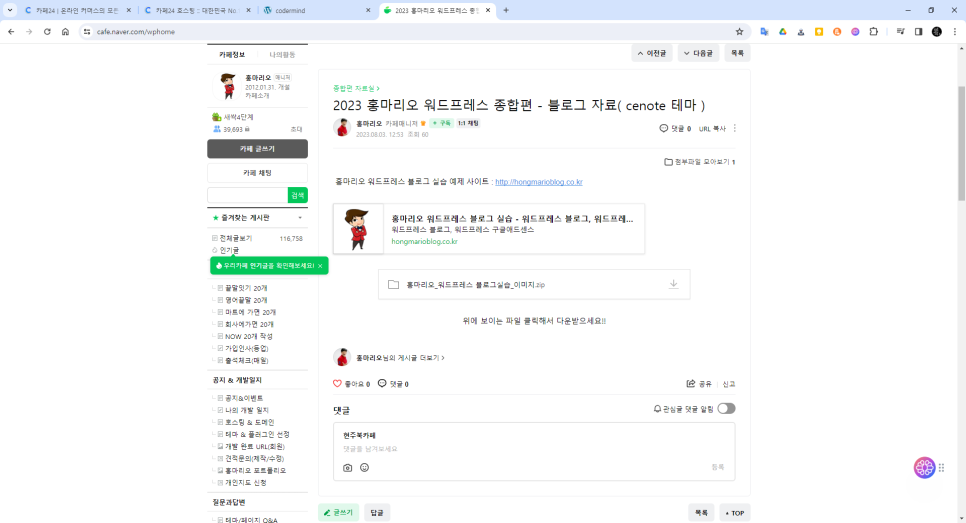Switch to the codermind browser tab

(316, 10)
